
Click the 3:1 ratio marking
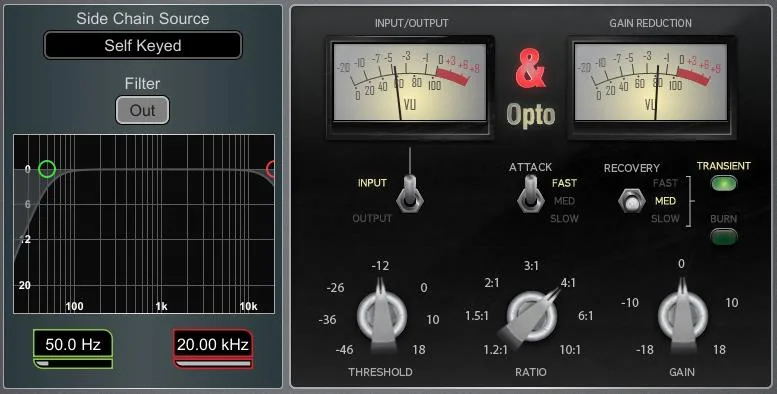(x=531, y=266)
